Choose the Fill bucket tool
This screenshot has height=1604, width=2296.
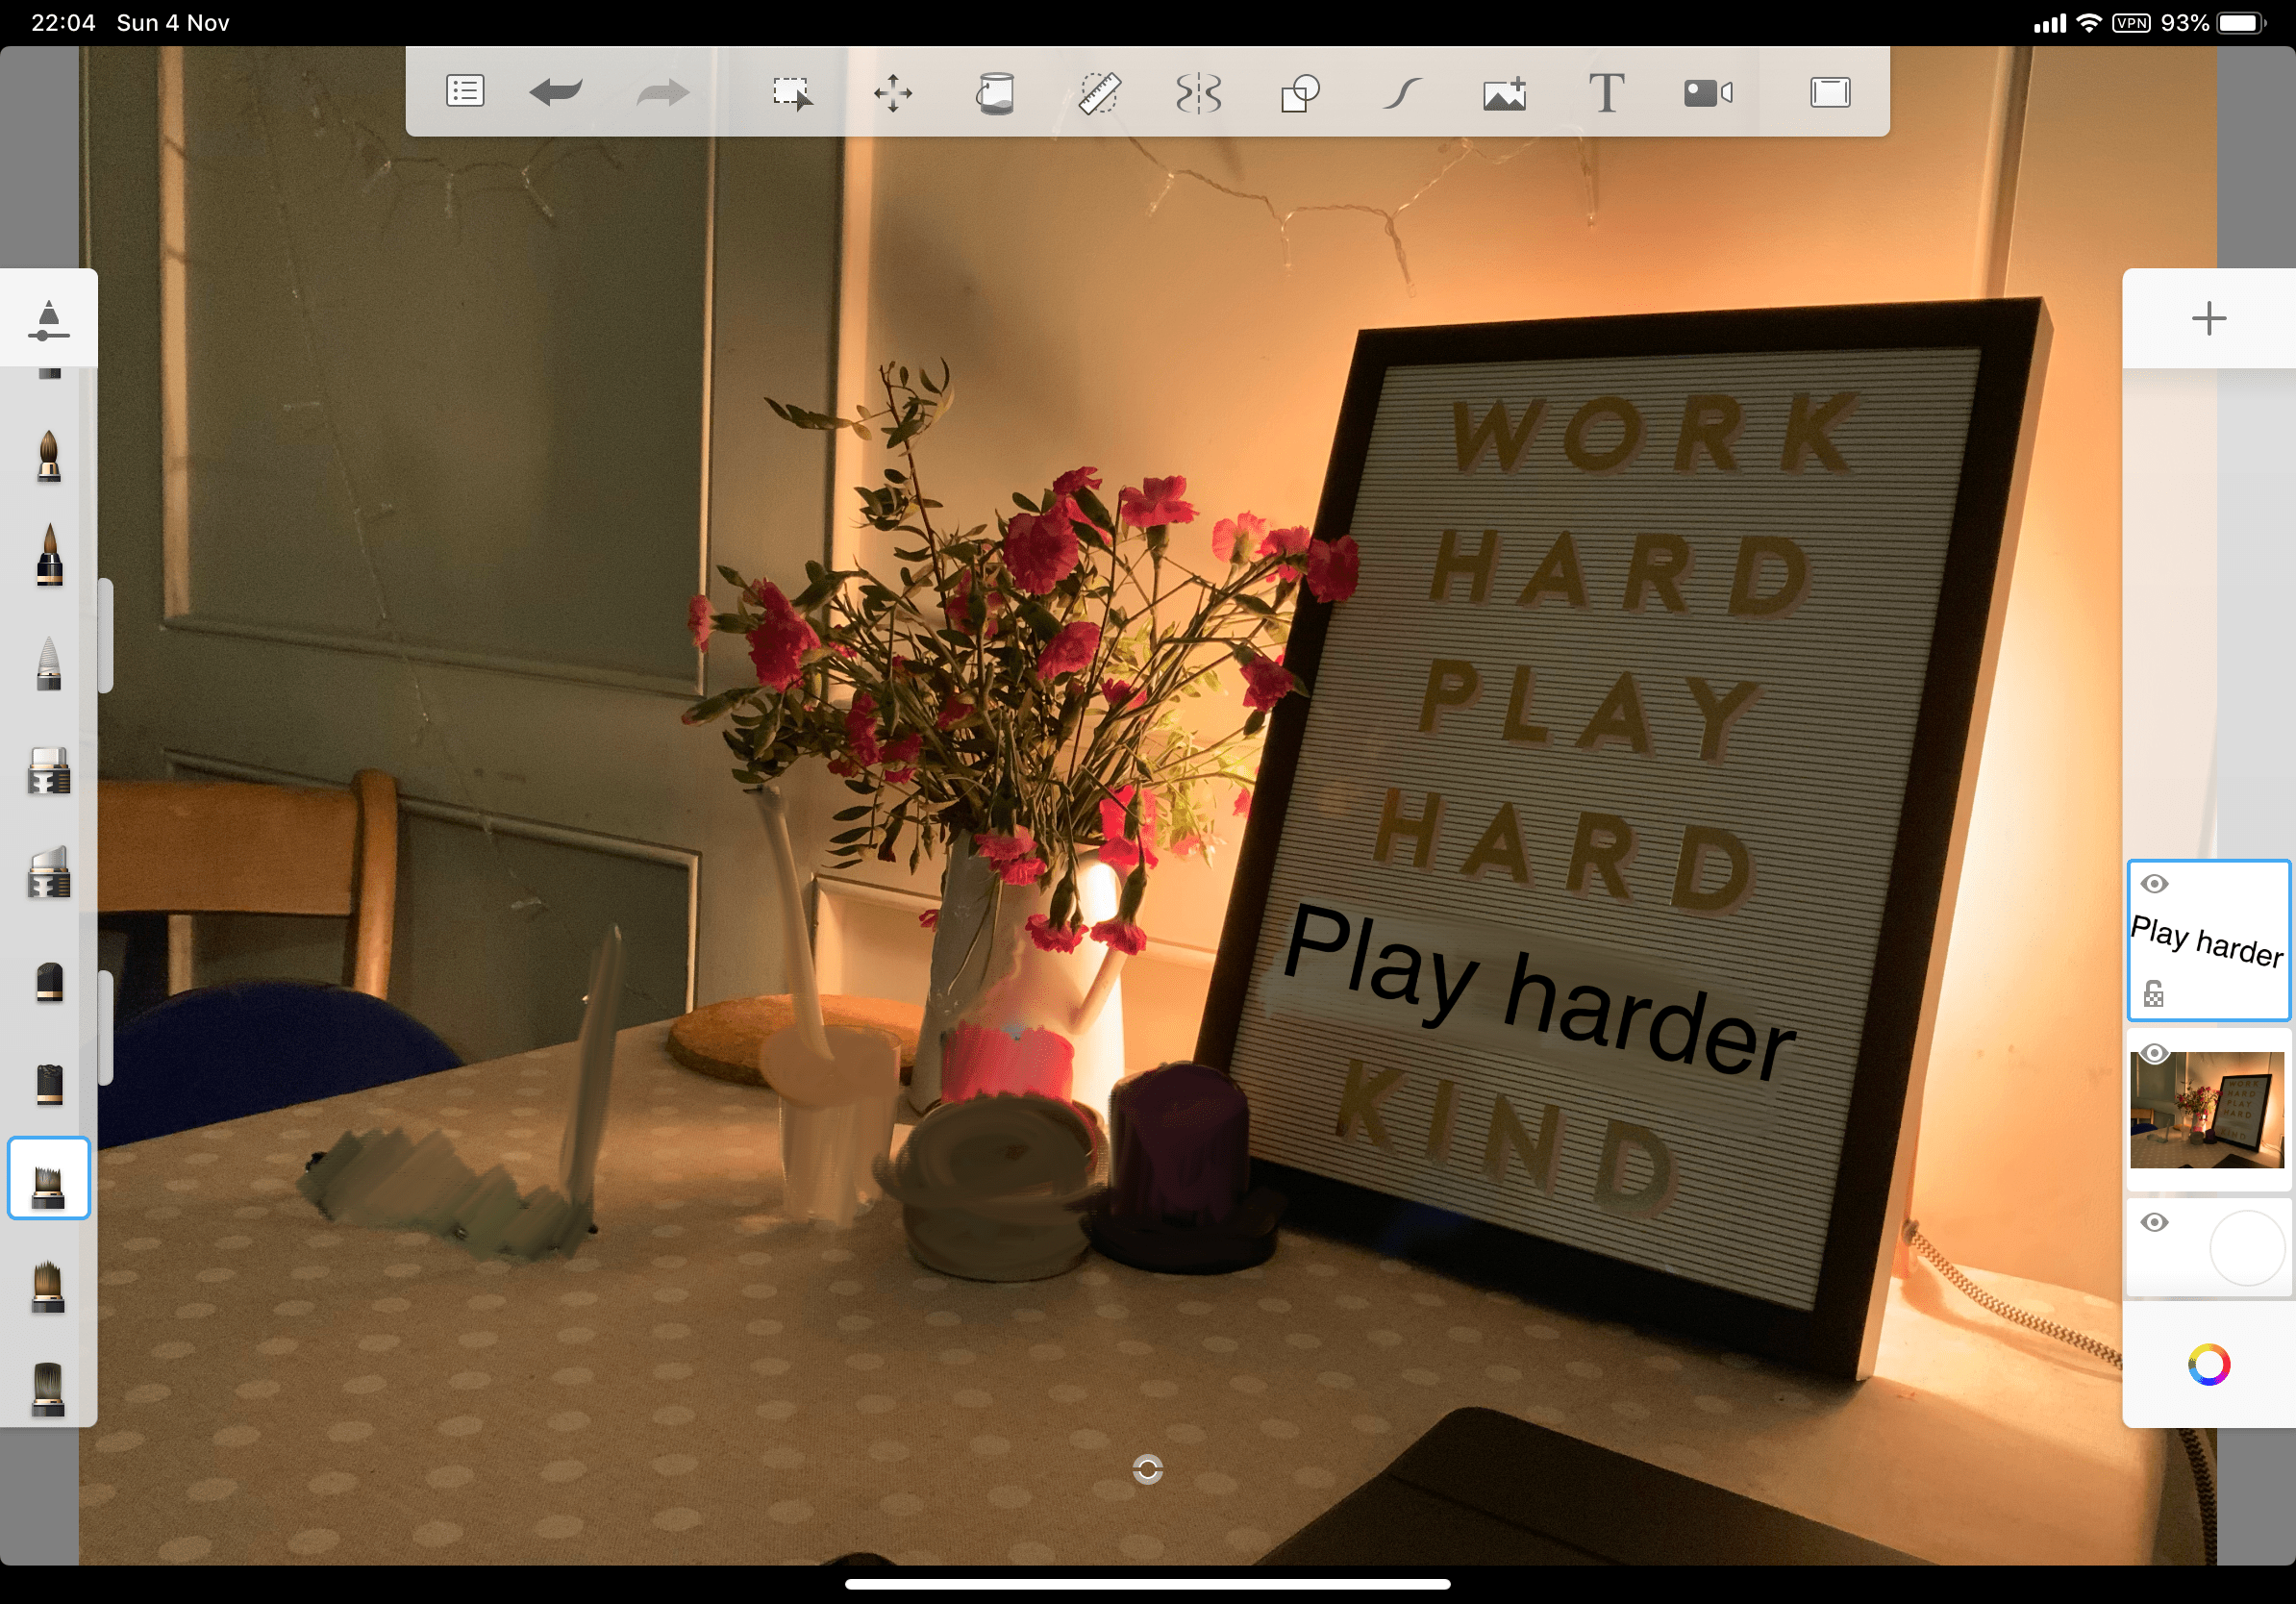[x=995, y=93]
